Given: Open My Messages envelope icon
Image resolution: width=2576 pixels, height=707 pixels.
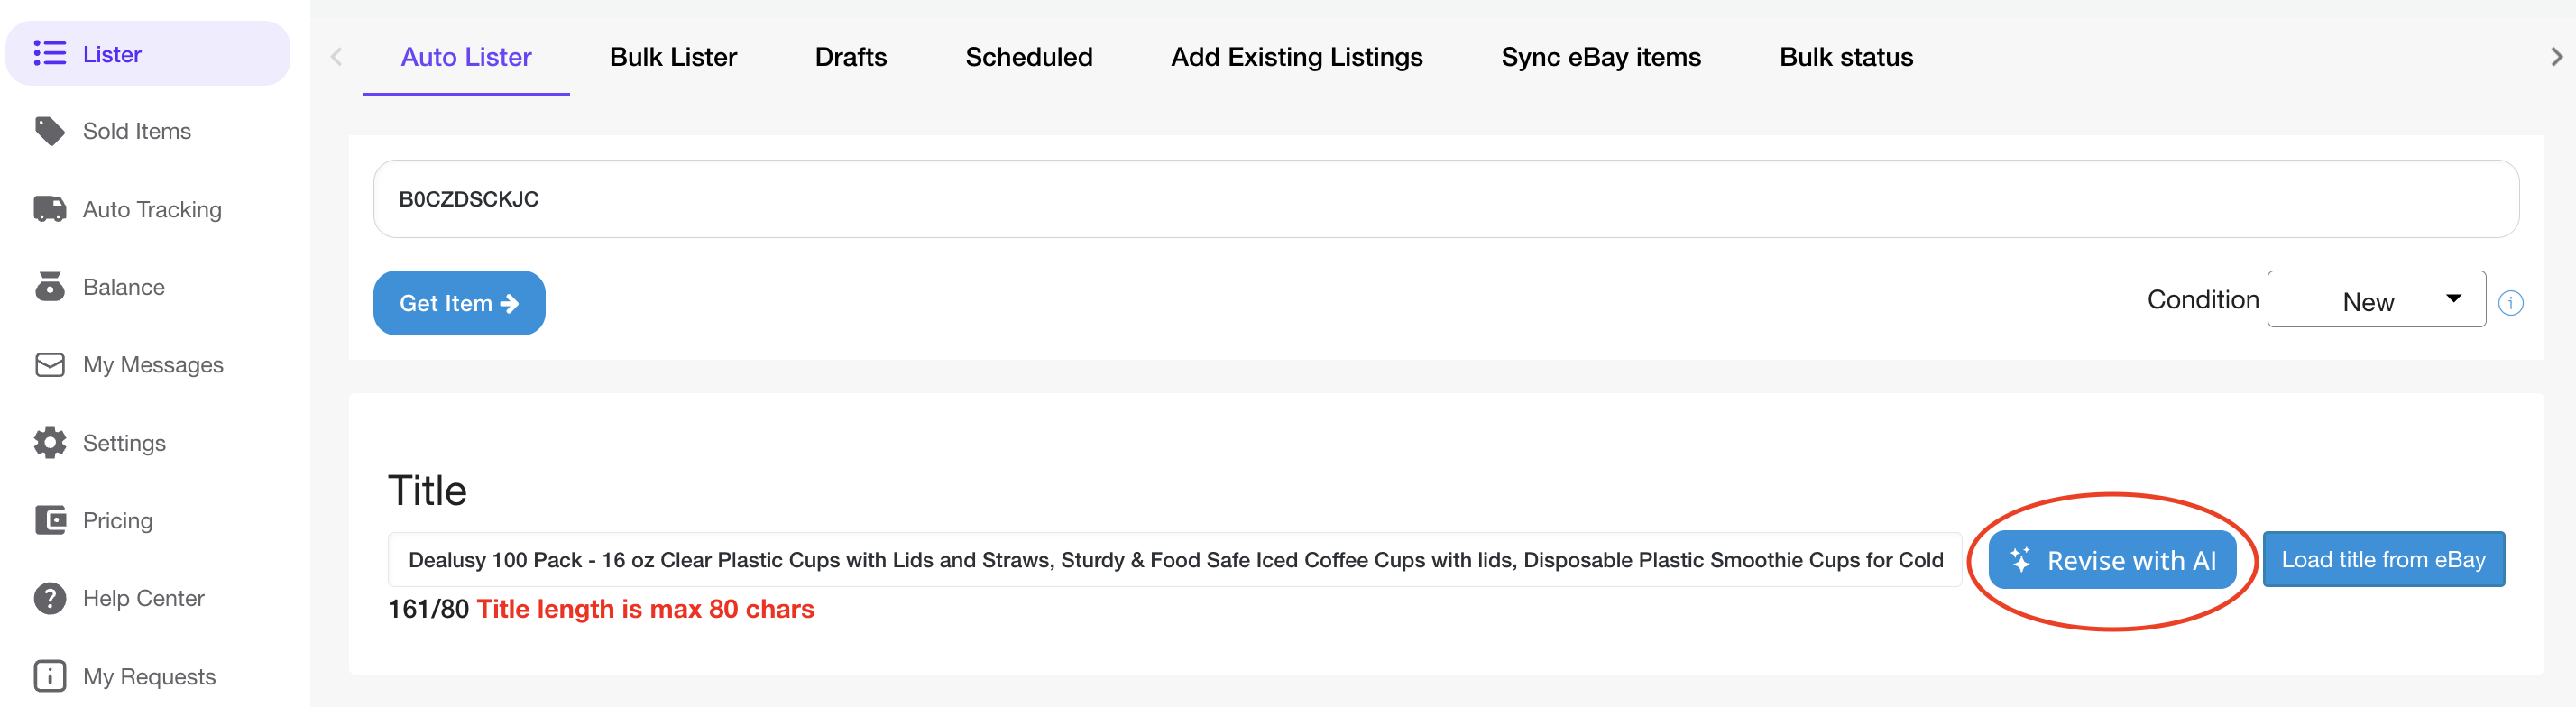Looking at the screenshot, I should coord(49,365).
